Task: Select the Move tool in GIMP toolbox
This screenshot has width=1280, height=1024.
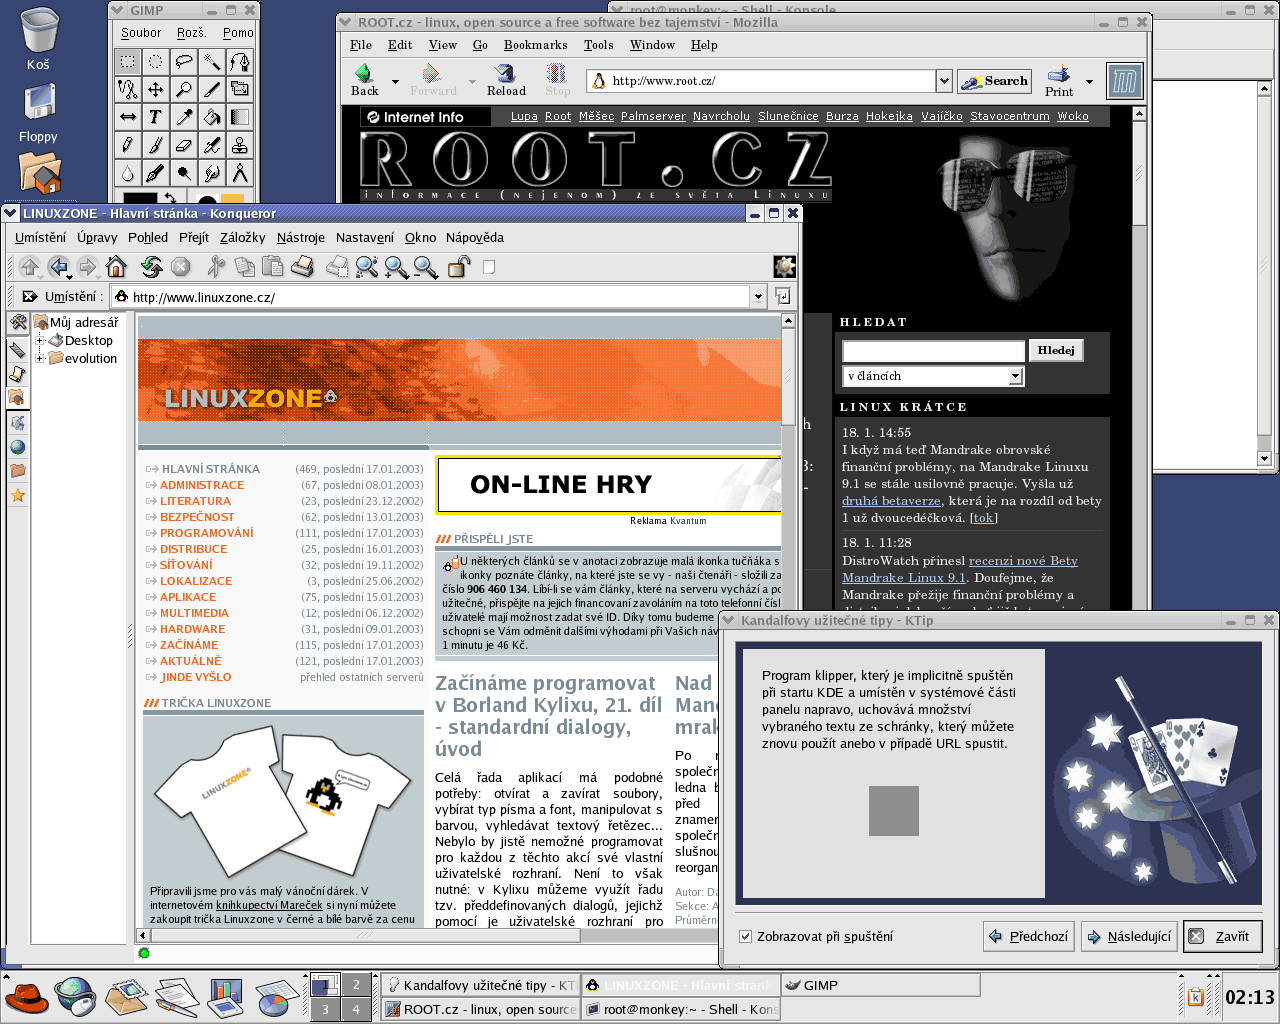Action: click(x=156, y=90)
